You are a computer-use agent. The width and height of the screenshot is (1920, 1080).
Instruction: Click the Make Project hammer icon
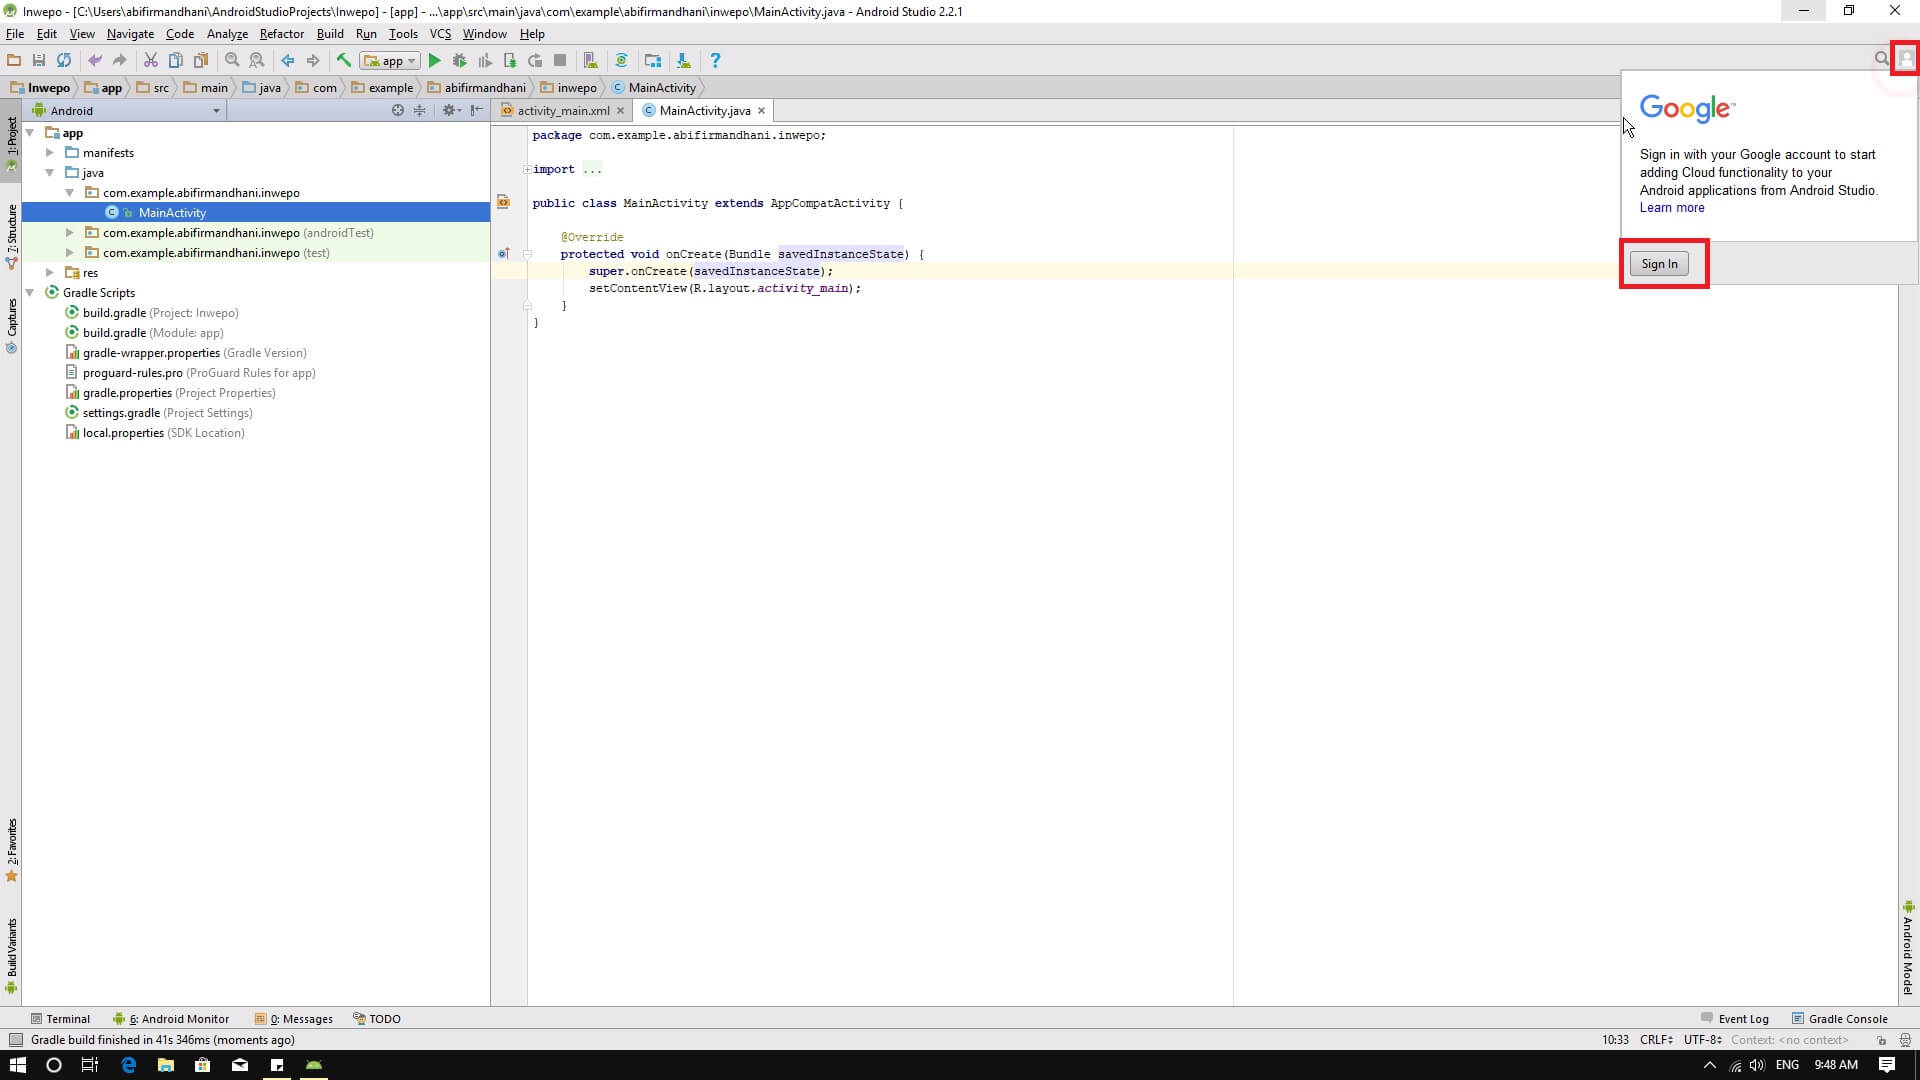click(x=344, y=61)
